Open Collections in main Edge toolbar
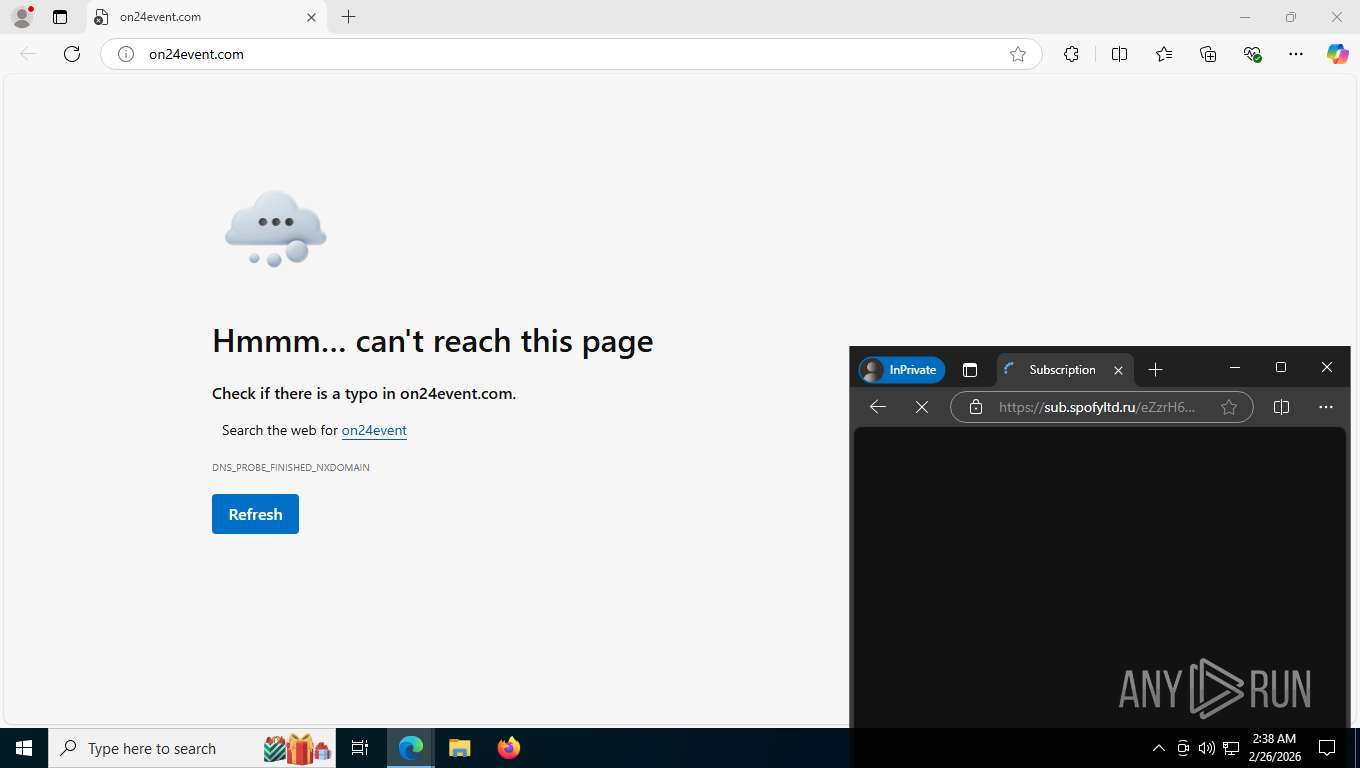Screen dimensions: 1360x768 point(1208,54)
